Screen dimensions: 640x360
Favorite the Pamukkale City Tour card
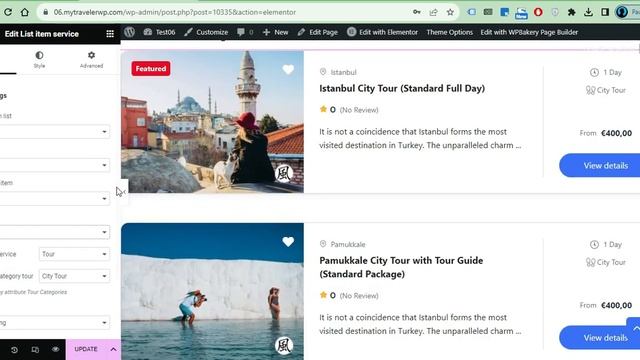tap(288, 242)
